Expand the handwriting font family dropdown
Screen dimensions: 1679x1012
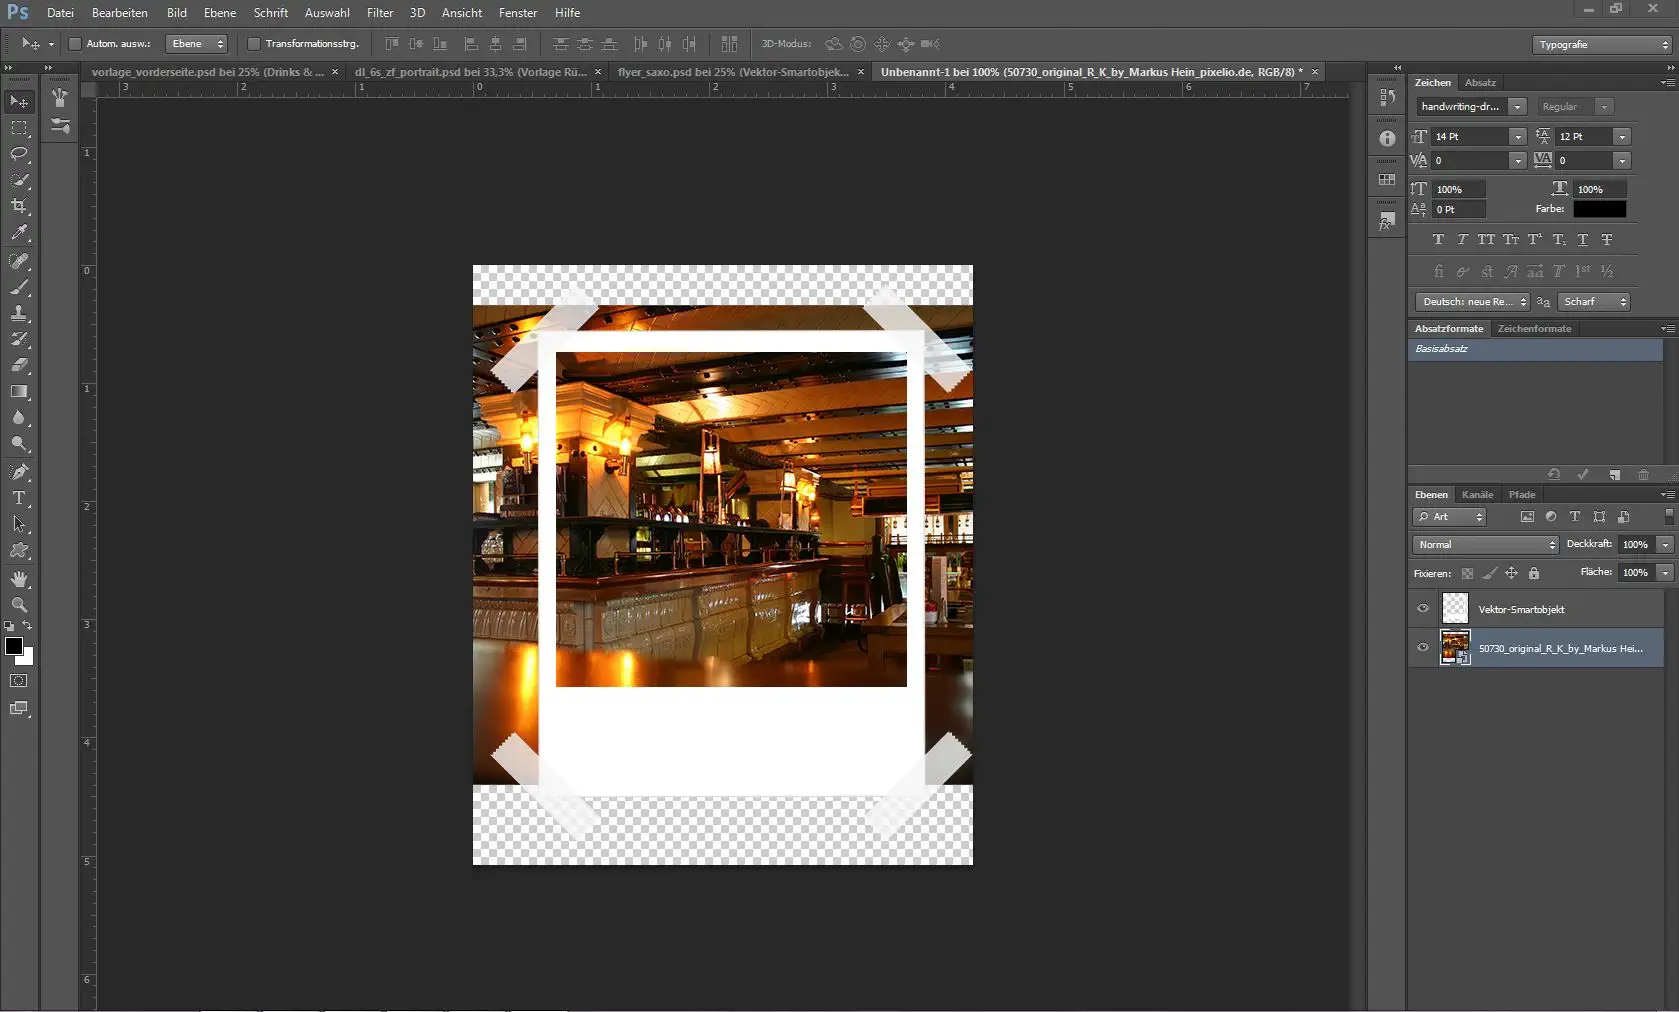pyautogui.click(x=1517, y=107)
